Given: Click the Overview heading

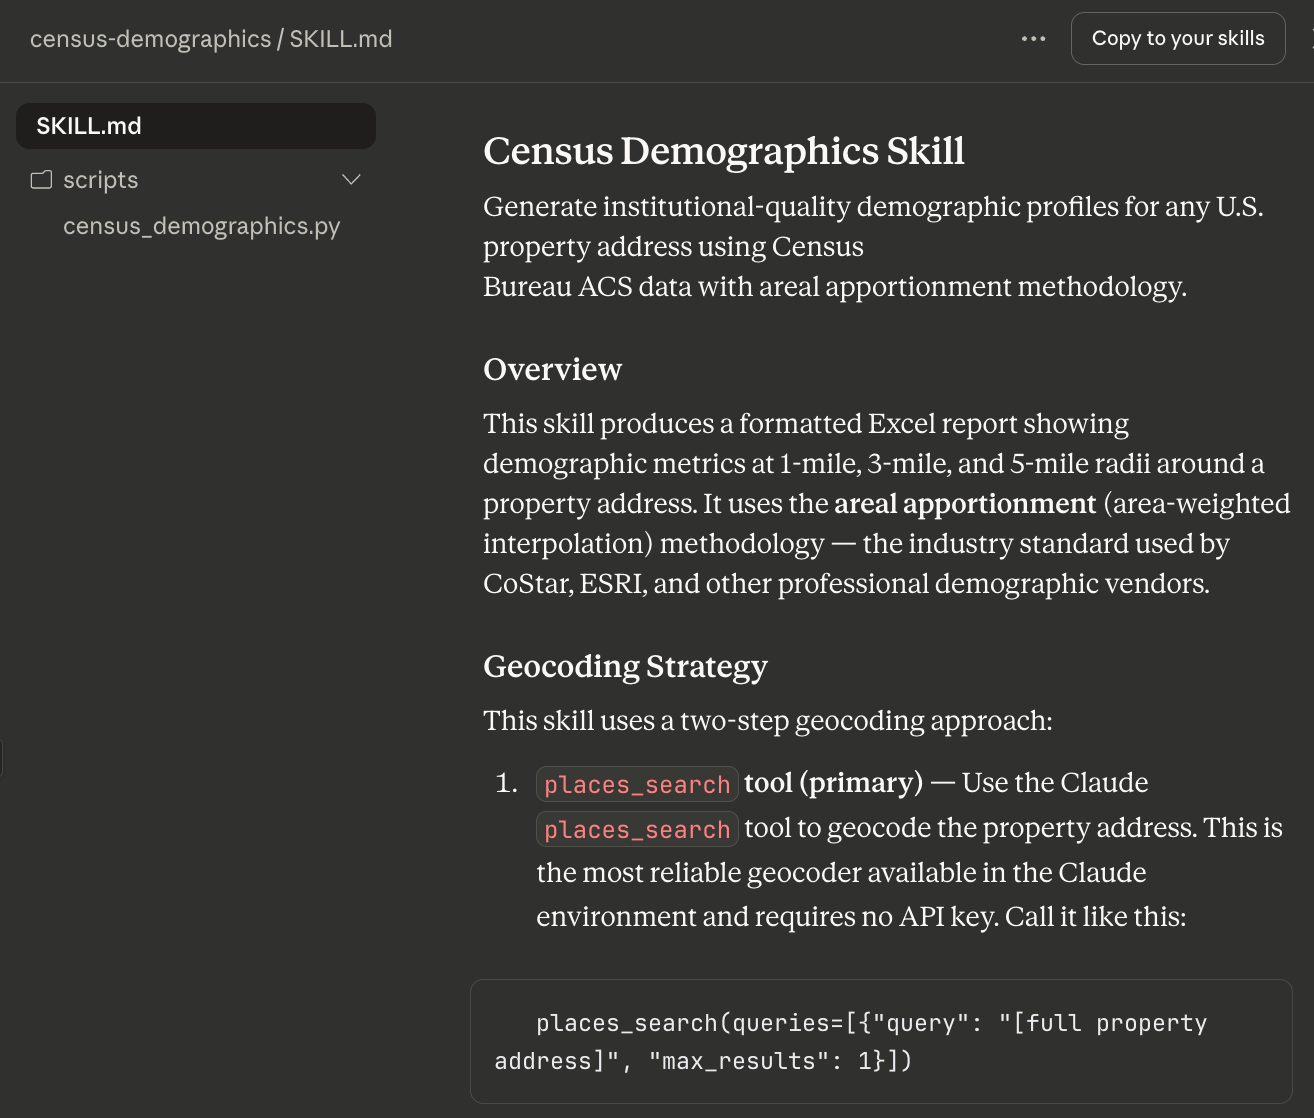Looking at the screenshot, I should 552,369.
